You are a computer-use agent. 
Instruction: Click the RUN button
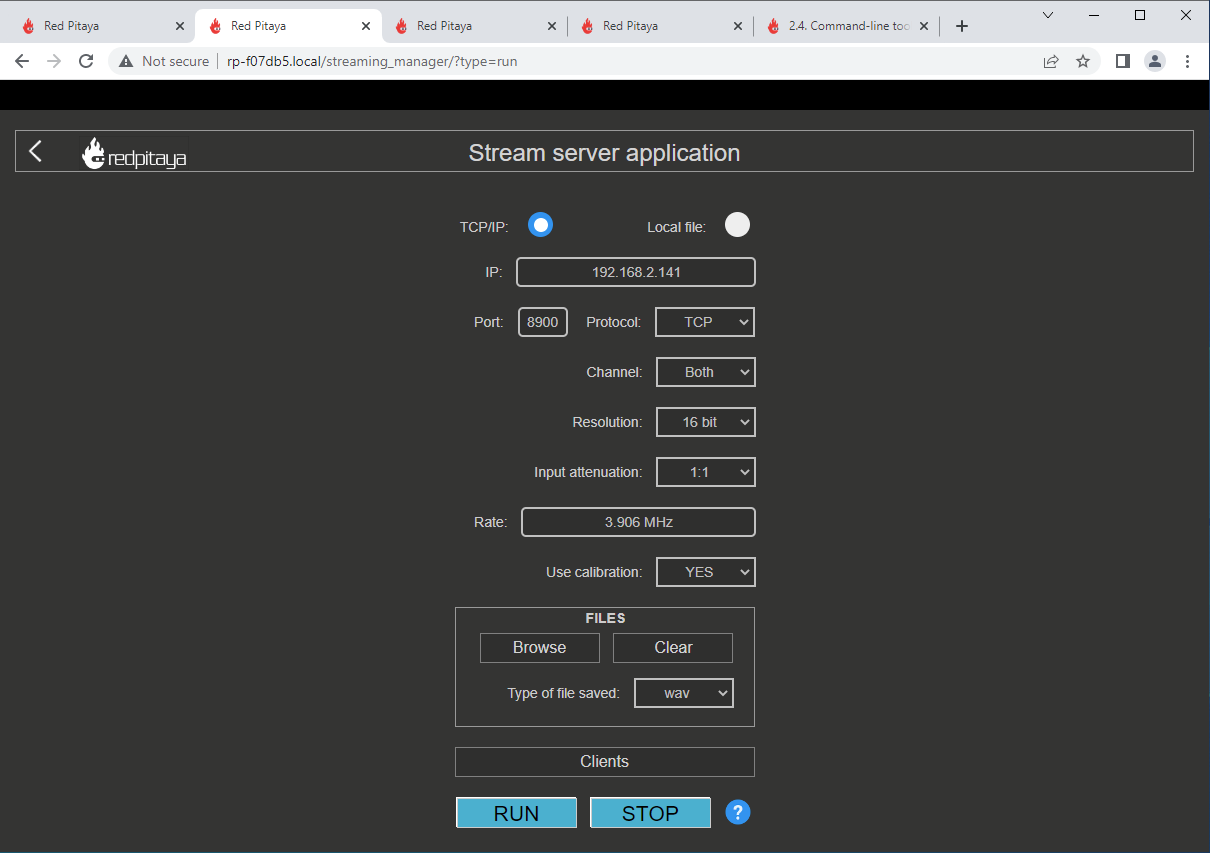coord(517,813)
